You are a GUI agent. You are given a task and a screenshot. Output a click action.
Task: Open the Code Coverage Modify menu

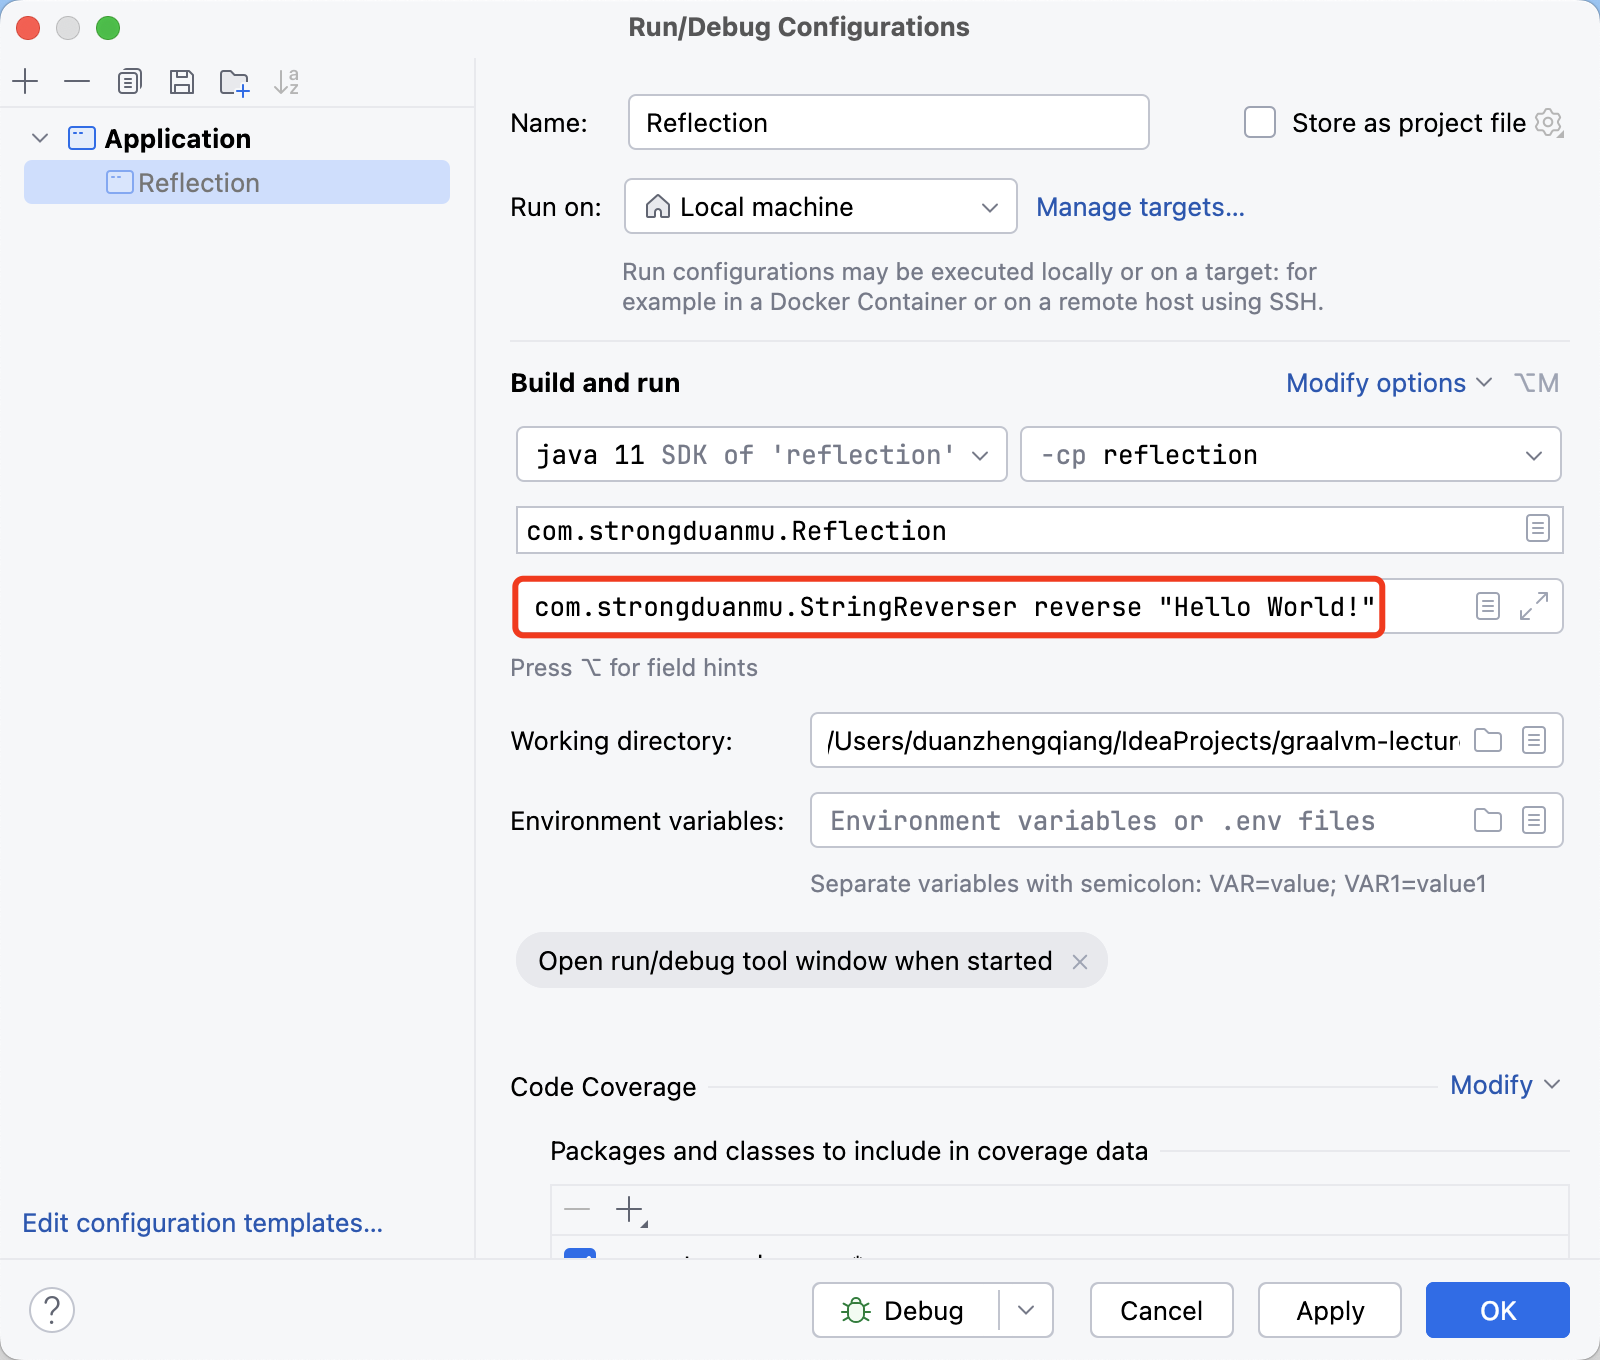[x=1504, y=1085]
